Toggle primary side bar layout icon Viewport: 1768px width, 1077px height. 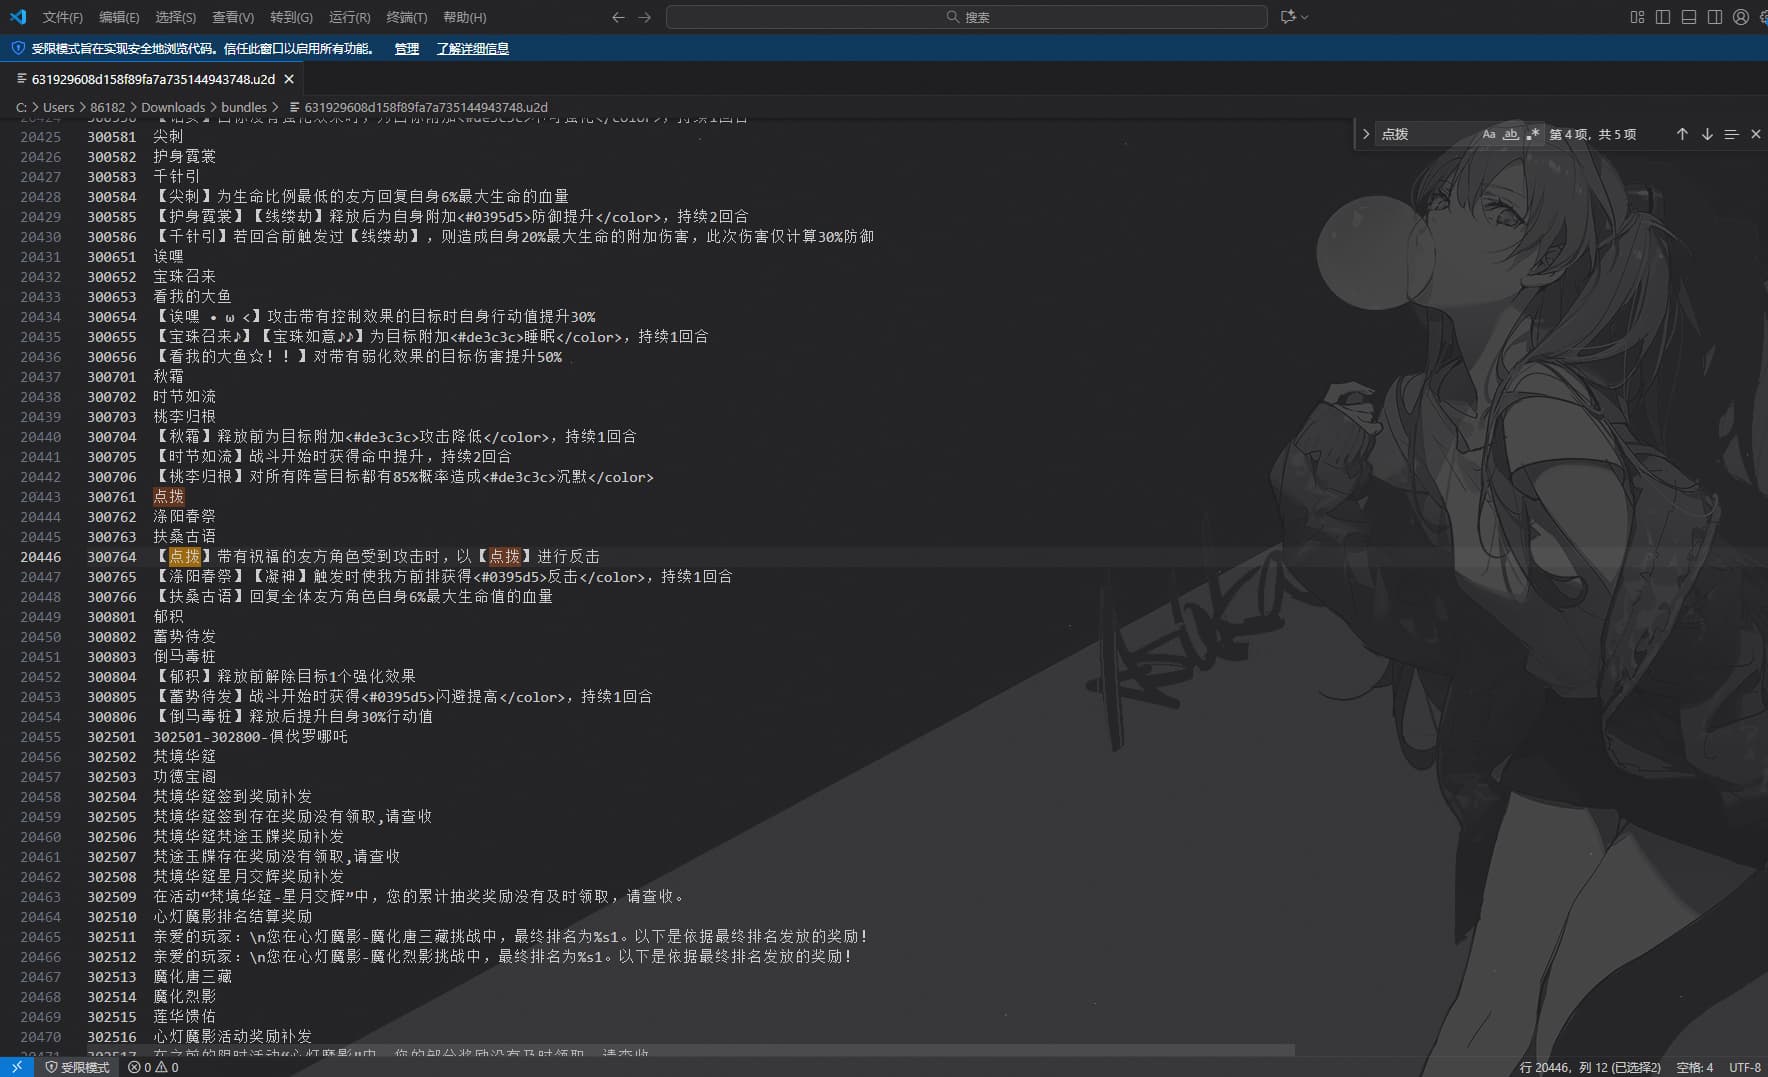pos(1663,17)
